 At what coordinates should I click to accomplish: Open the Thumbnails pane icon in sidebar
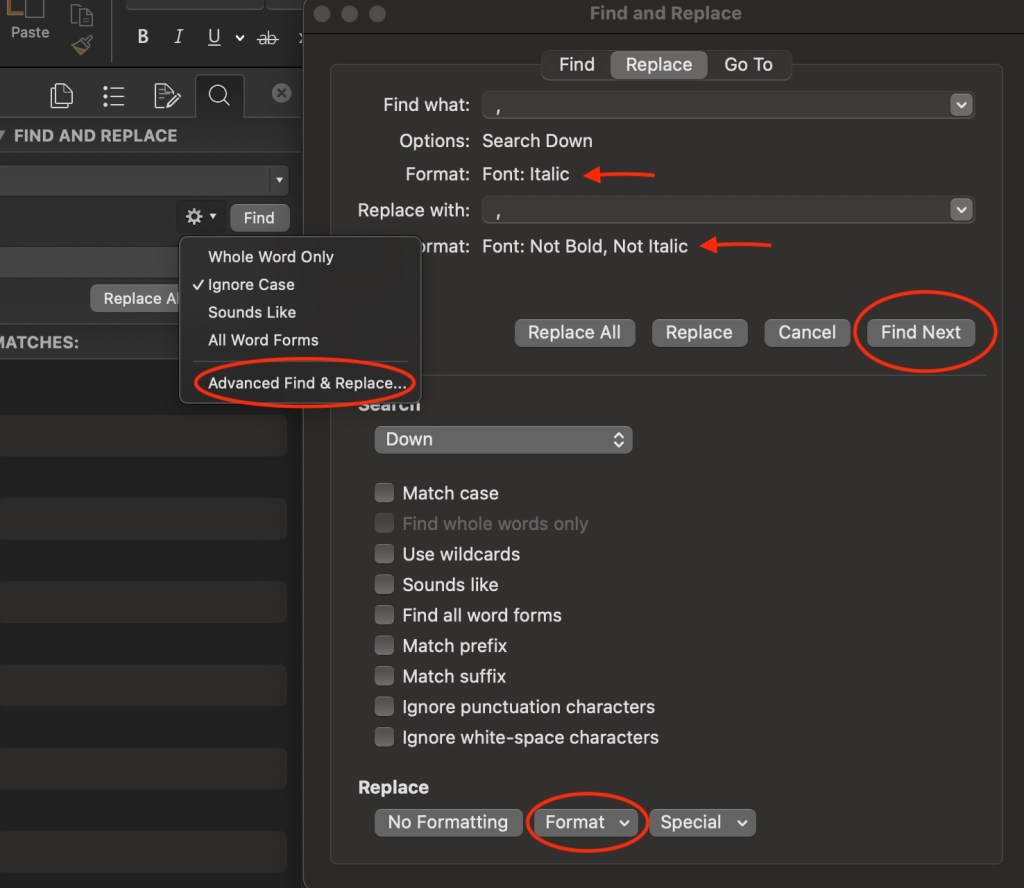pos(62,95)
